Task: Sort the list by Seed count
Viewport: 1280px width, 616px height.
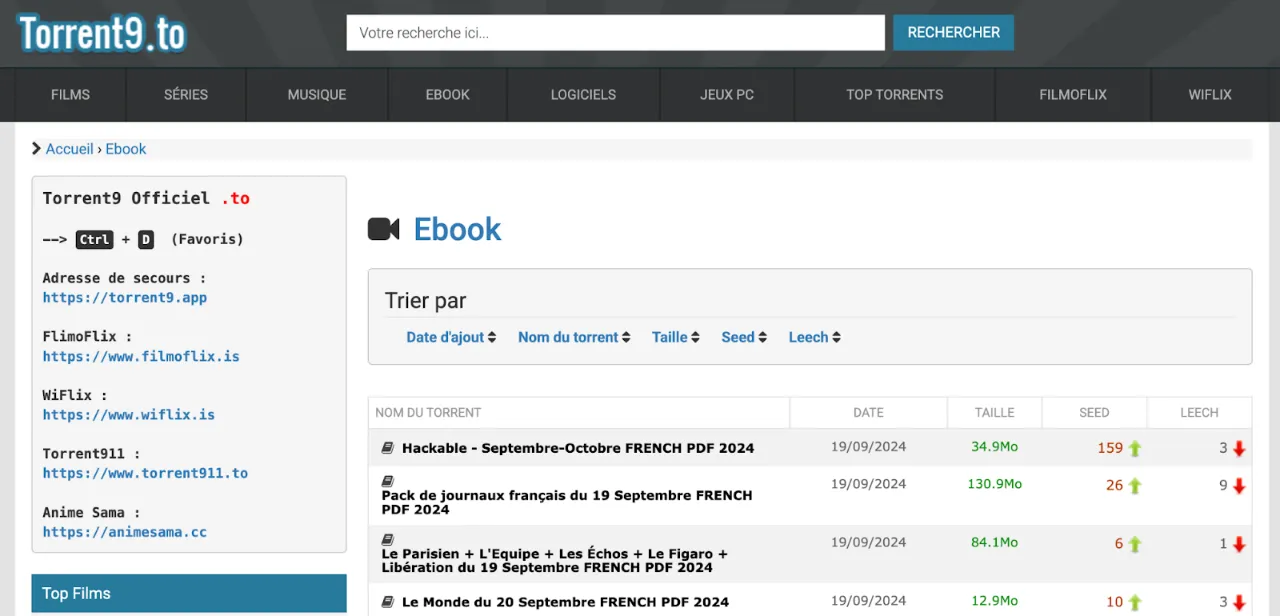Action: pyautogui.click(x=743, y=337)
